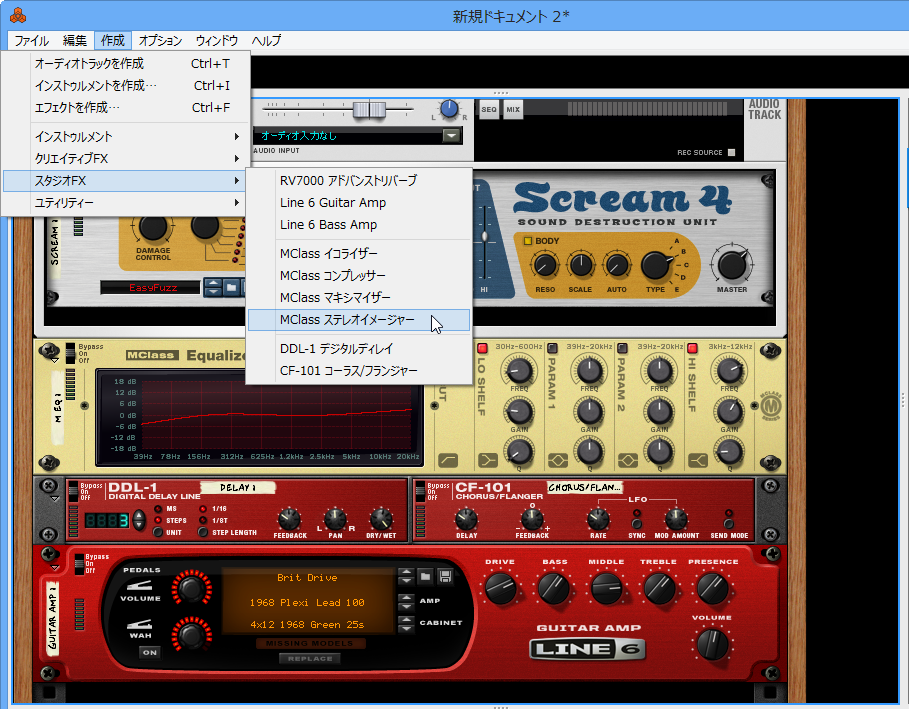Choose CF-101 コーラス/フランジャー entry
The height and width of the screenshot is (709, 909).
click(x=359, y=371)
